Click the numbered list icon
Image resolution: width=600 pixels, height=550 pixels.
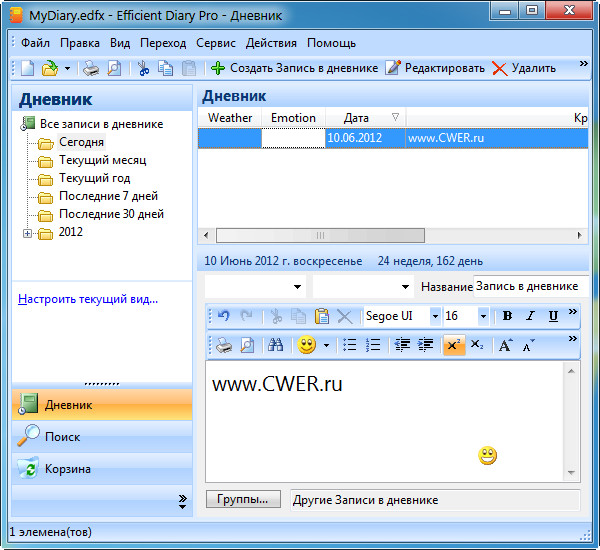click(x=373, y=345)
